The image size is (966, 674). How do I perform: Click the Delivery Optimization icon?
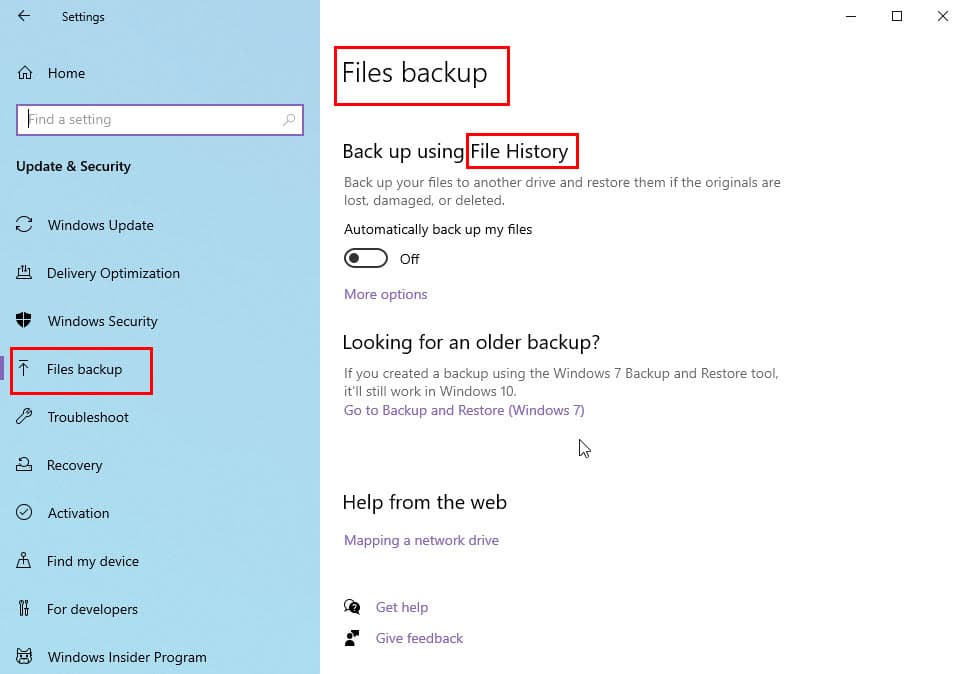point(24,272)
